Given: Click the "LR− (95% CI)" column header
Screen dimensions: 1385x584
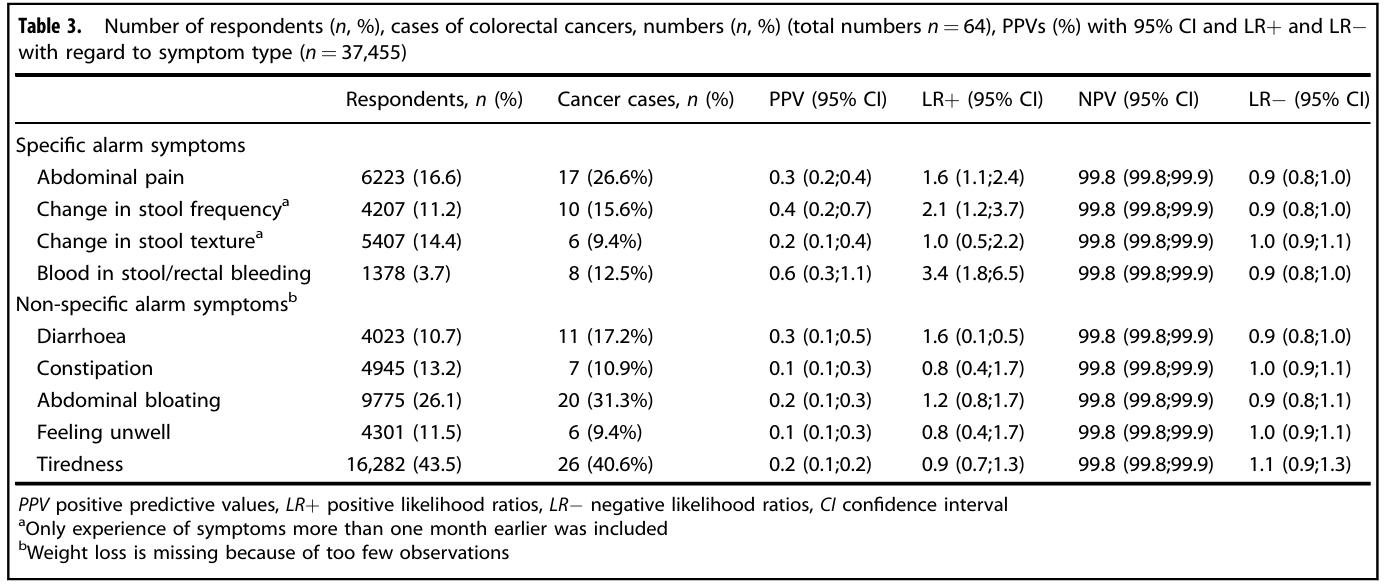Looking at the screenshot, I should (x=1309, y=100).
